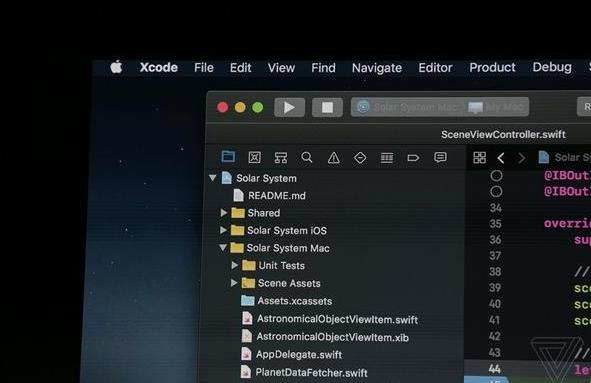Show the Symbol navigator

[281, 157]
